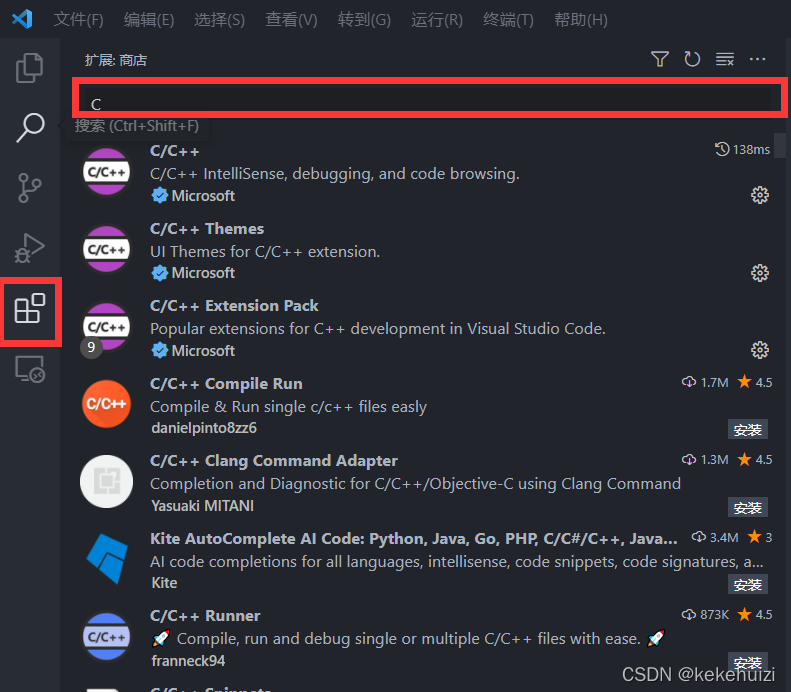Install Kite AutoComplete extension
Screen dimensions: 791x692
click(x=748, y=585)
